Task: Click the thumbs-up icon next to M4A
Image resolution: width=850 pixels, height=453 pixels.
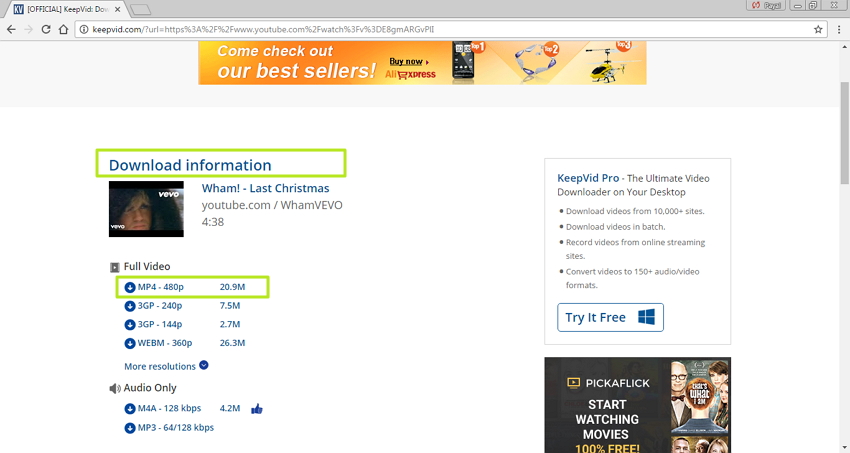Action: tap(257, 409)
